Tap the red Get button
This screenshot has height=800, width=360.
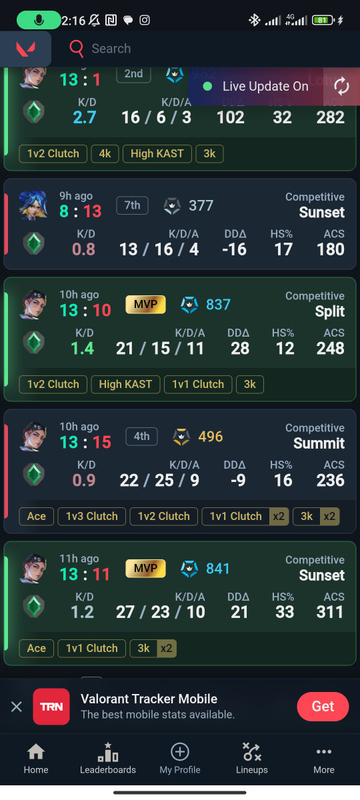click(x=323, y=706)
